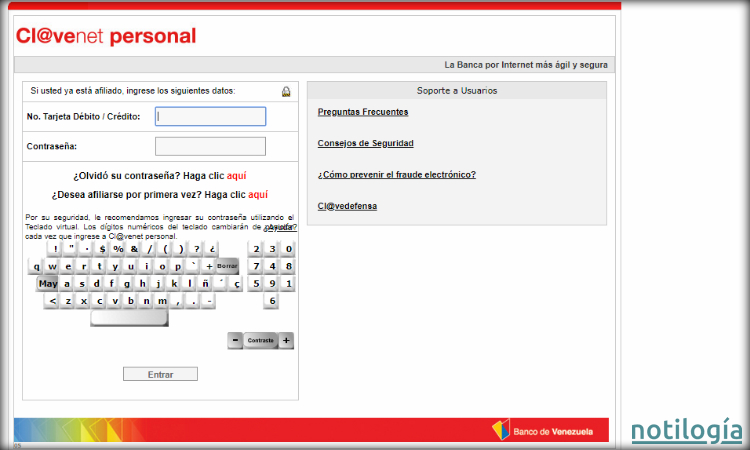The image size is (750, 450).
Task: Click the ')' close parenthesis key
Action: coord(181,249)
